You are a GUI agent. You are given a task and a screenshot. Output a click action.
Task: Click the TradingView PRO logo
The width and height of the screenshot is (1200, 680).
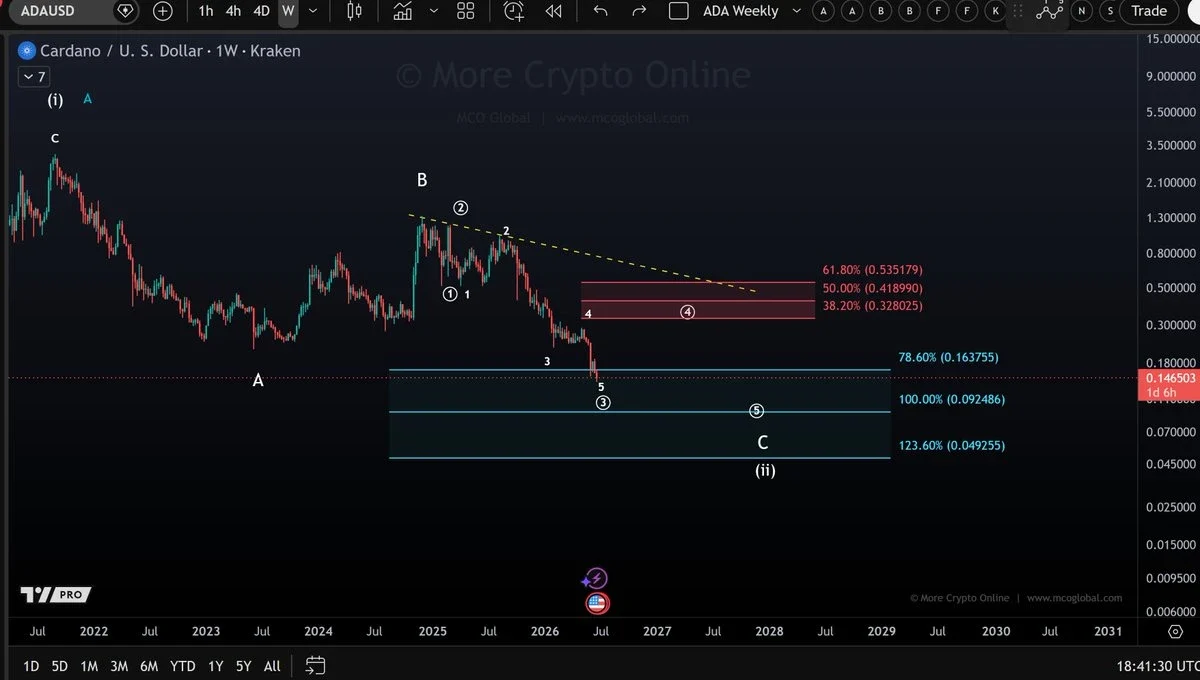click(x=56, y=595)
